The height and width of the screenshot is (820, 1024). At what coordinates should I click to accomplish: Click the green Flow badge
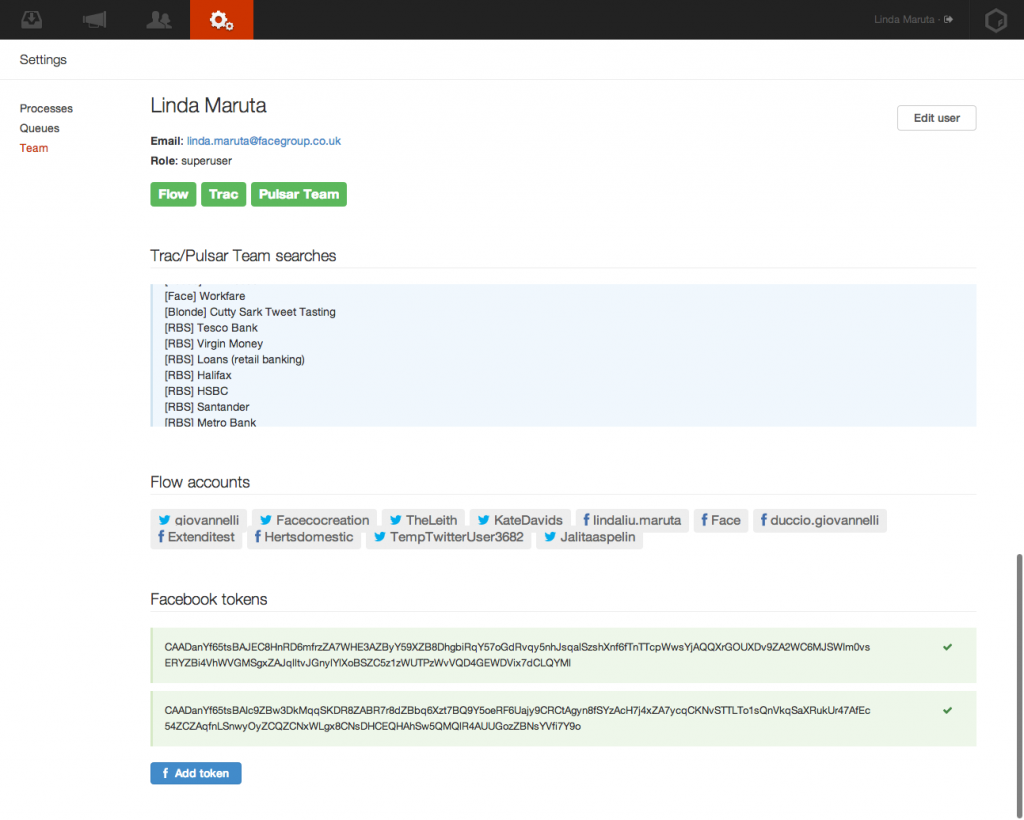point(173,194)
